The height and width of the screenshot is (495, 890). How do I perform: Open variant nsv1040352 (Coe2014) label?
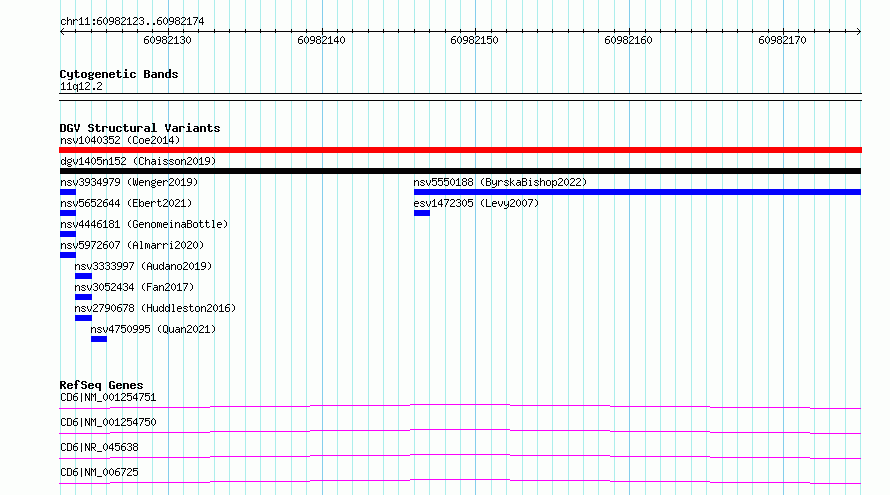(120, 140)
